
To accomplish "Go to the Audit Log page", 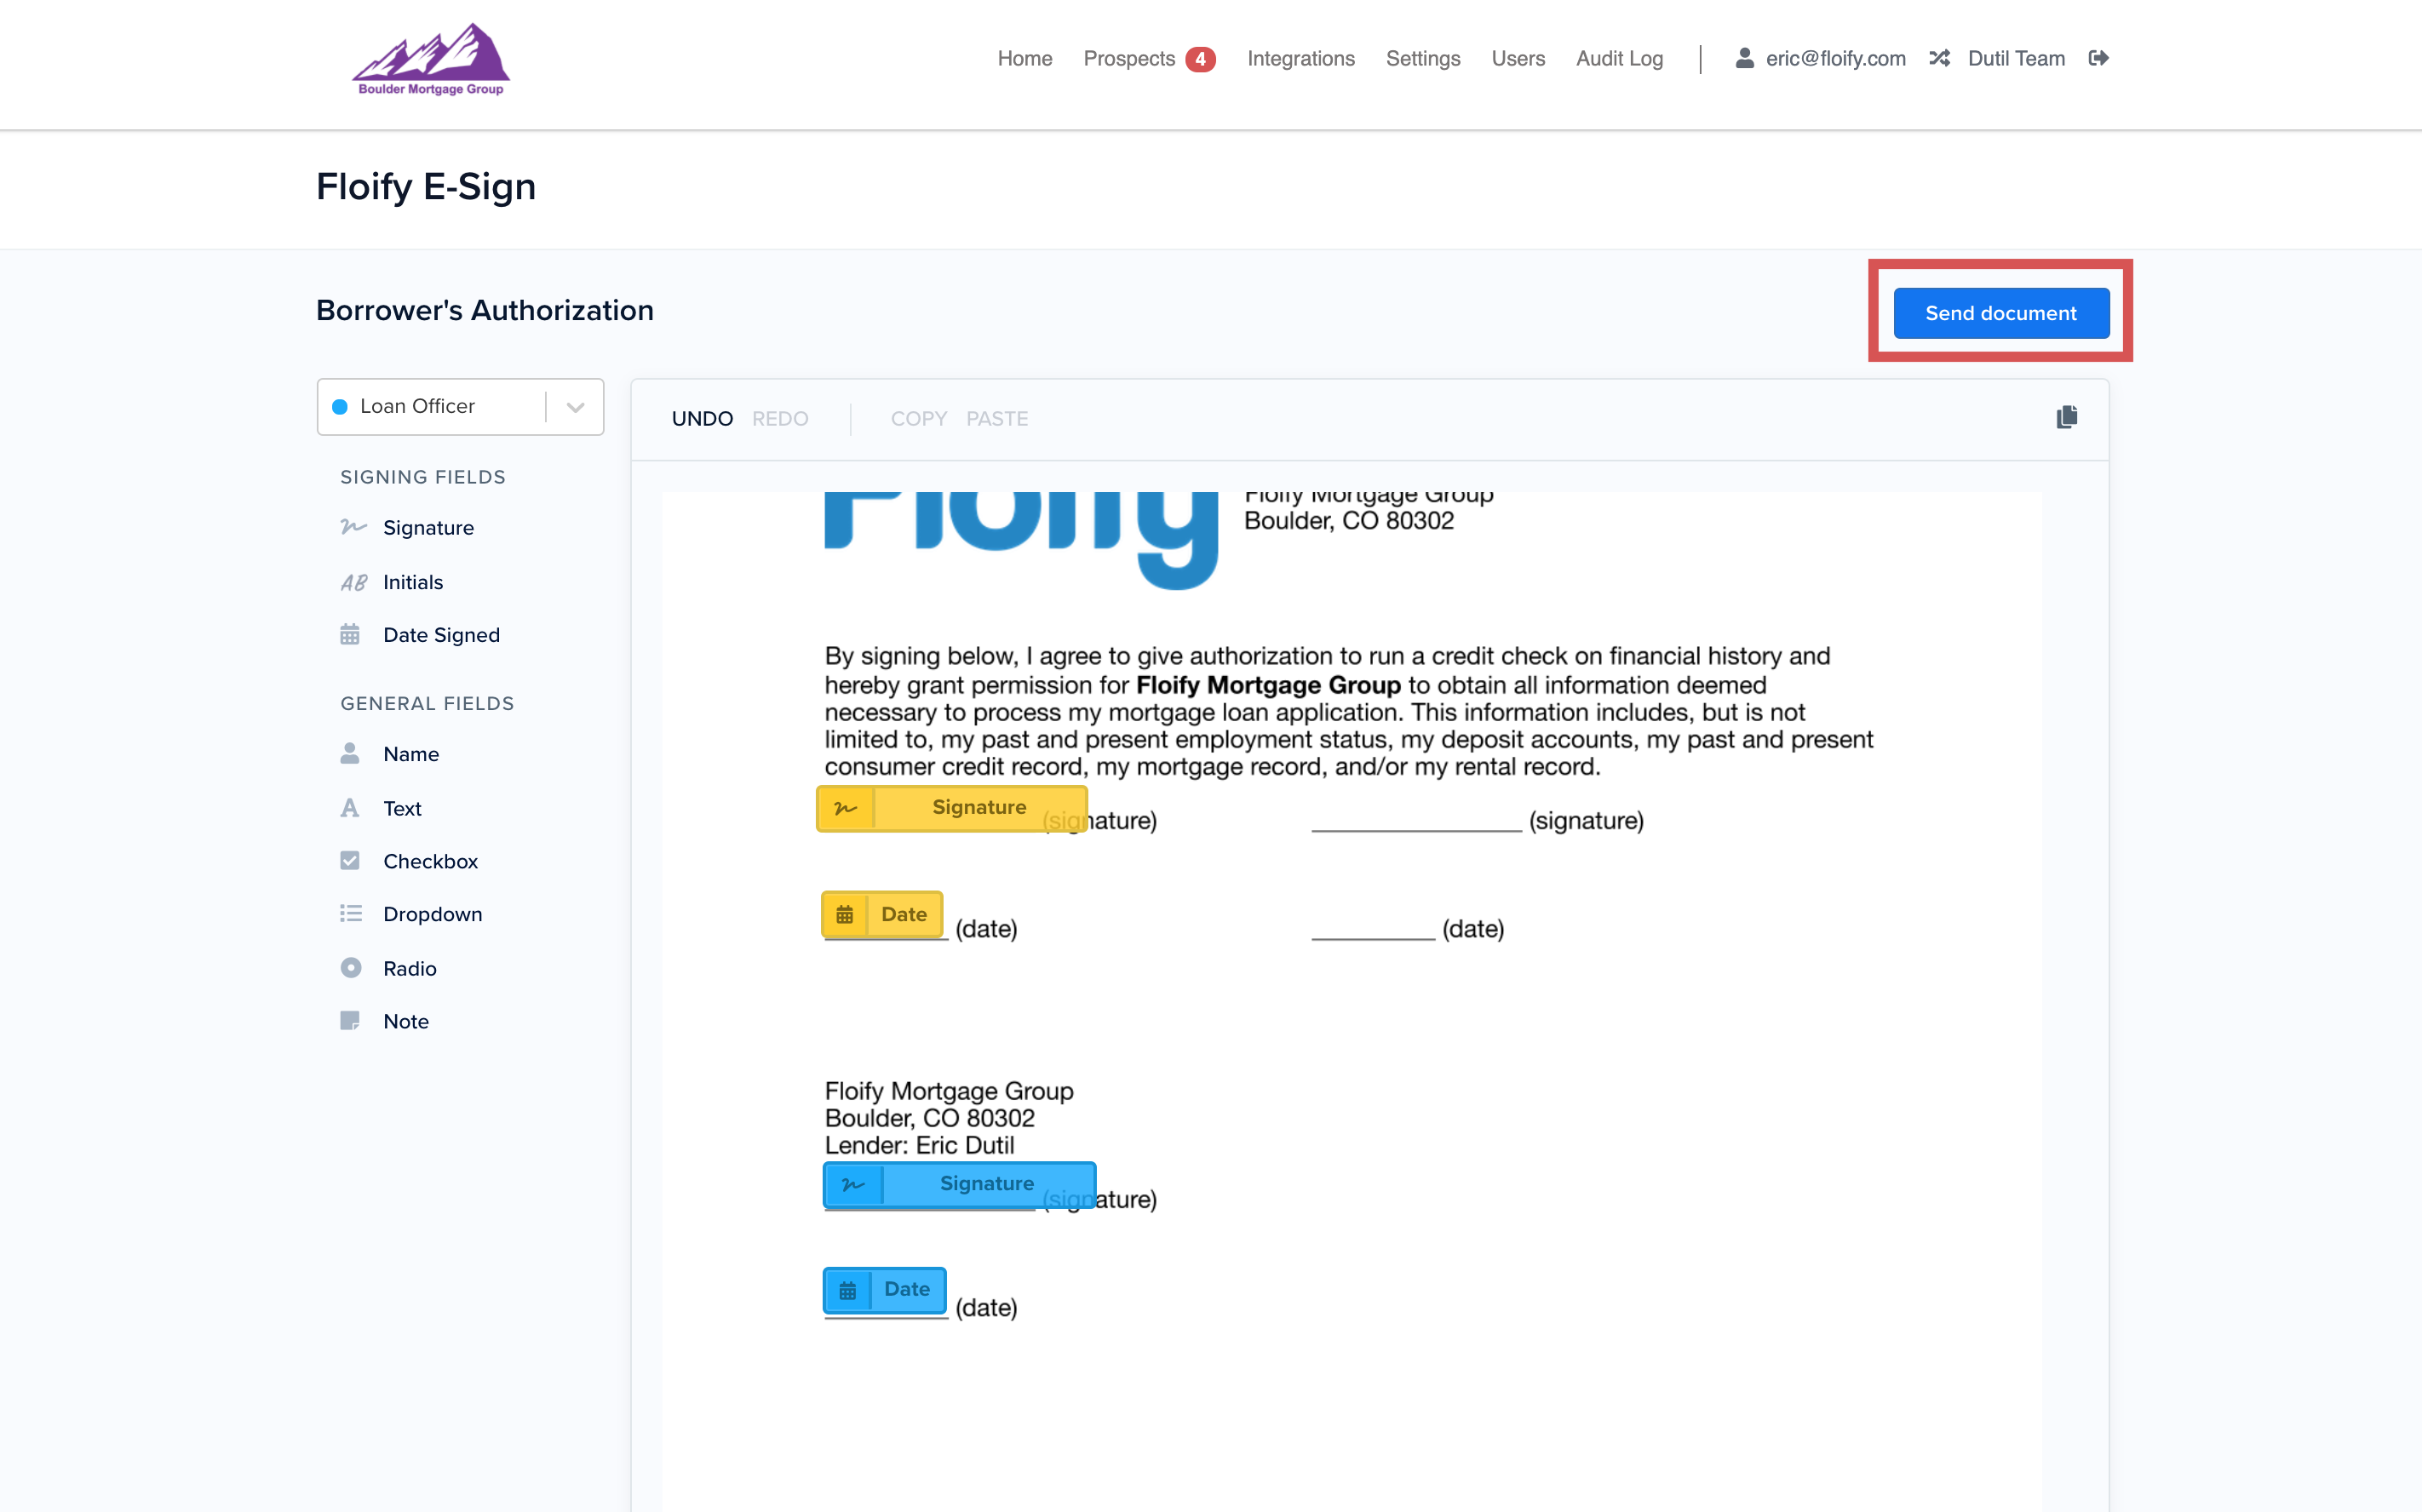I will point(1619,58).
